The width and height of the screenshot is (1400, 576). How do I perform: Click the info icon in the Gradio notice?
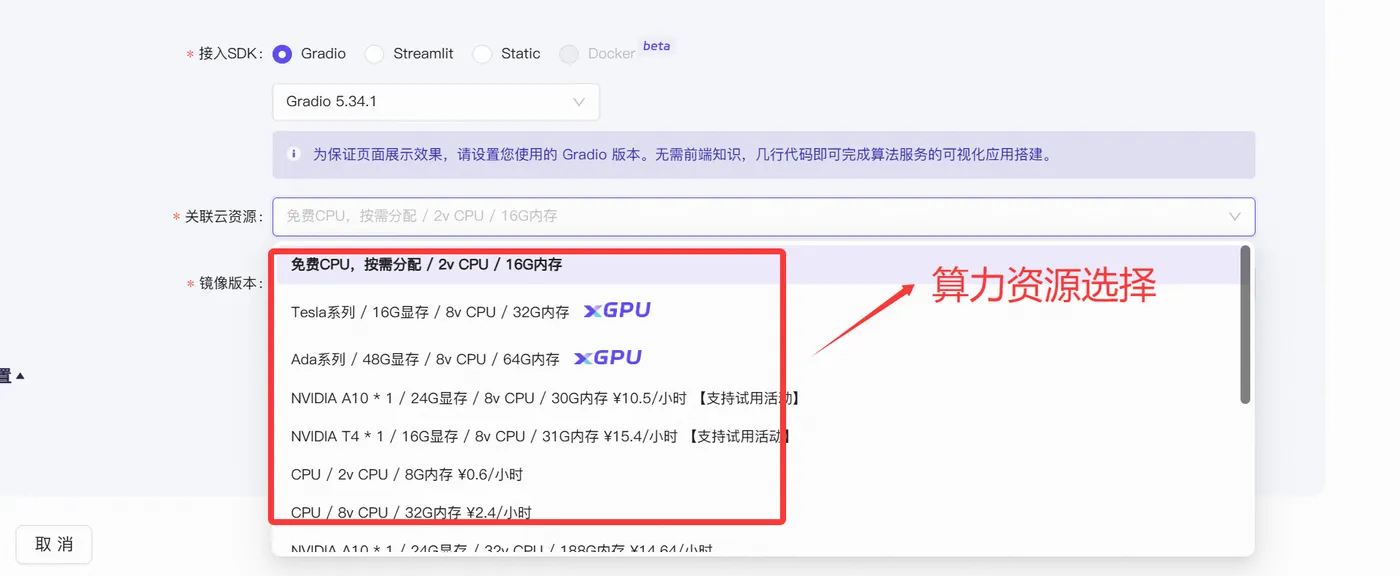coord(294,154)
